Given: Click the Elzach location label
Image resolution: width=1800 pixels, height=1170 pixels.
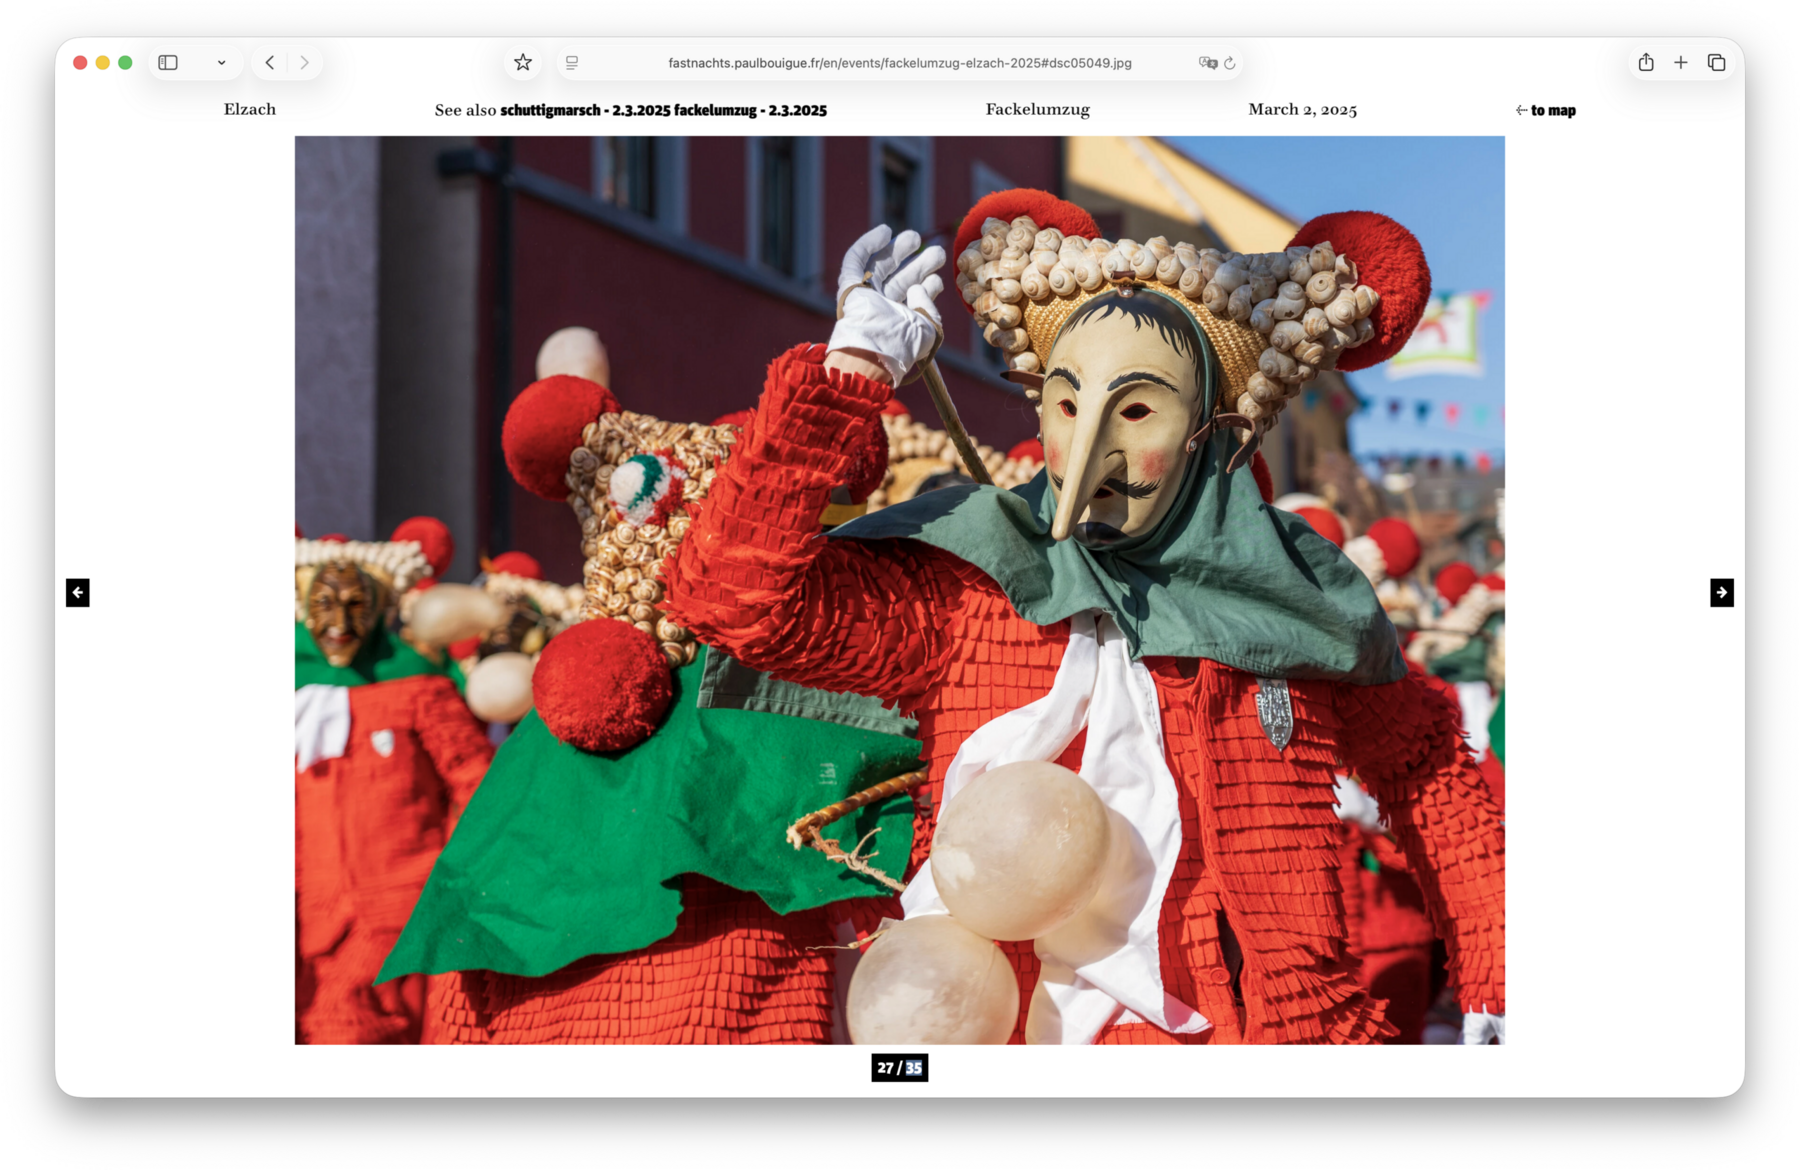Looking at the screenshot, I should [250, 110].
